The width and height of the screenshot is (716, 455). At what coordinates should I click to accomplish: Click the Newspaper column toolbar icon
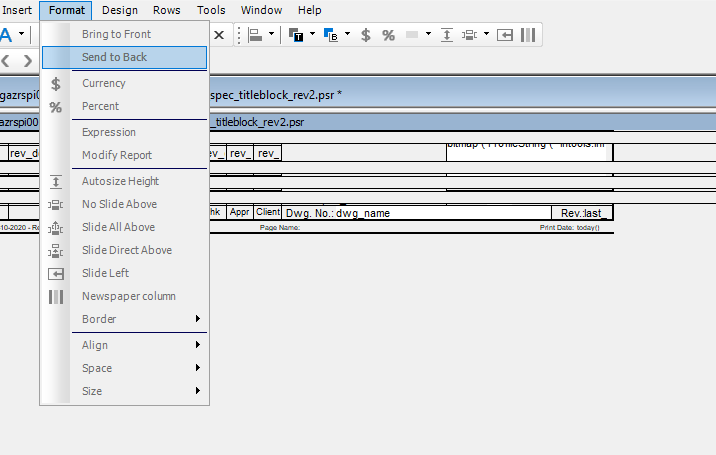(x=528, y=35)
